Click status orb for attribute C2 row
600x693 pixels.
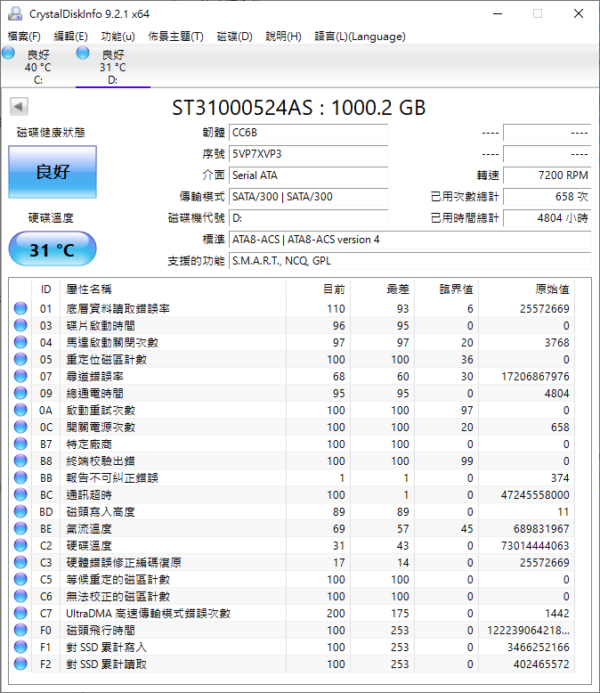point(20,546)
